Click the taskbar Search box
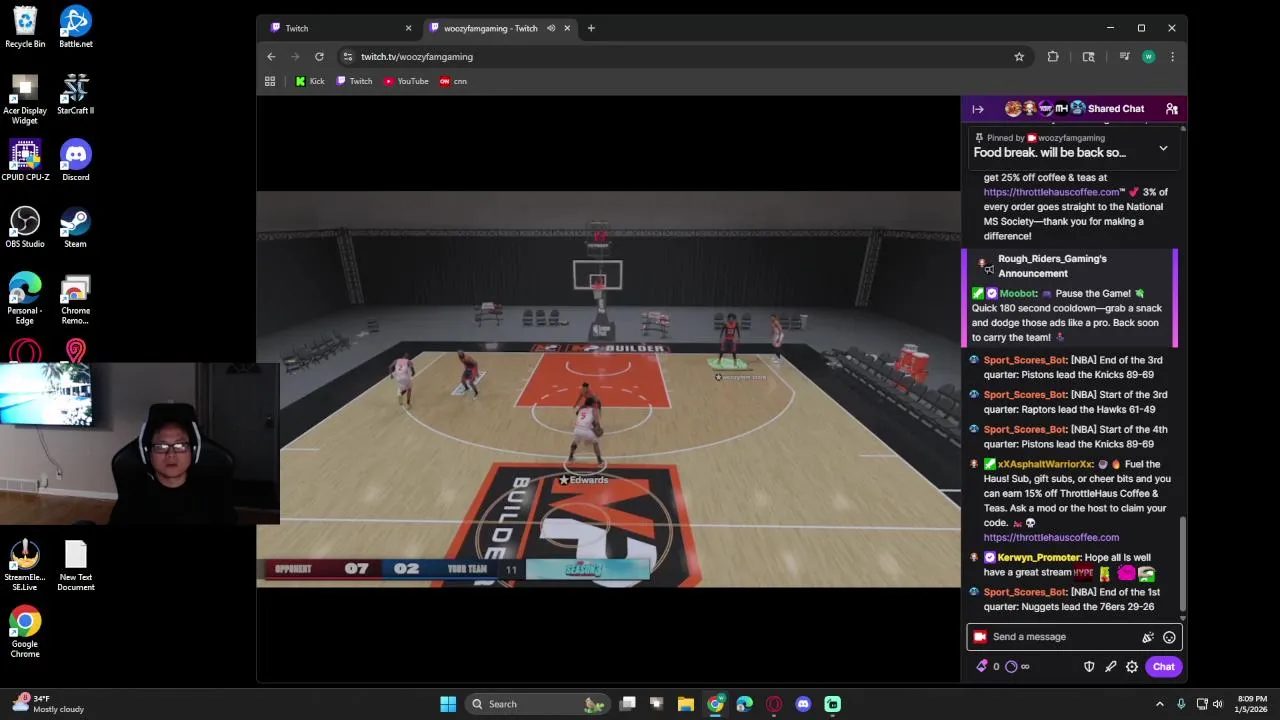 (x=538, y=704)
